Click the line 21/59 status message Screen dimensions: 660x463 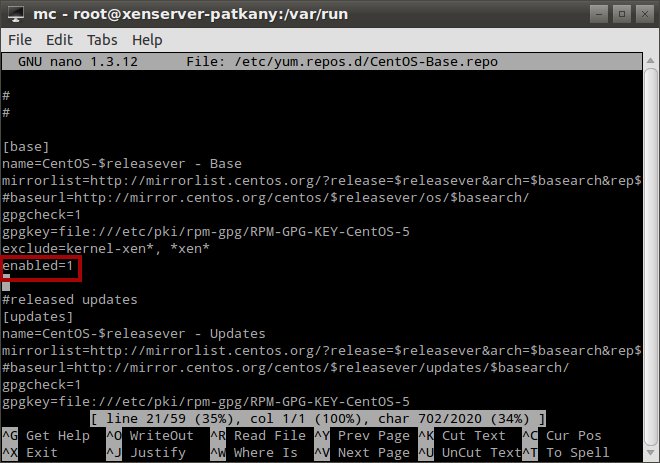coord(318,419)
